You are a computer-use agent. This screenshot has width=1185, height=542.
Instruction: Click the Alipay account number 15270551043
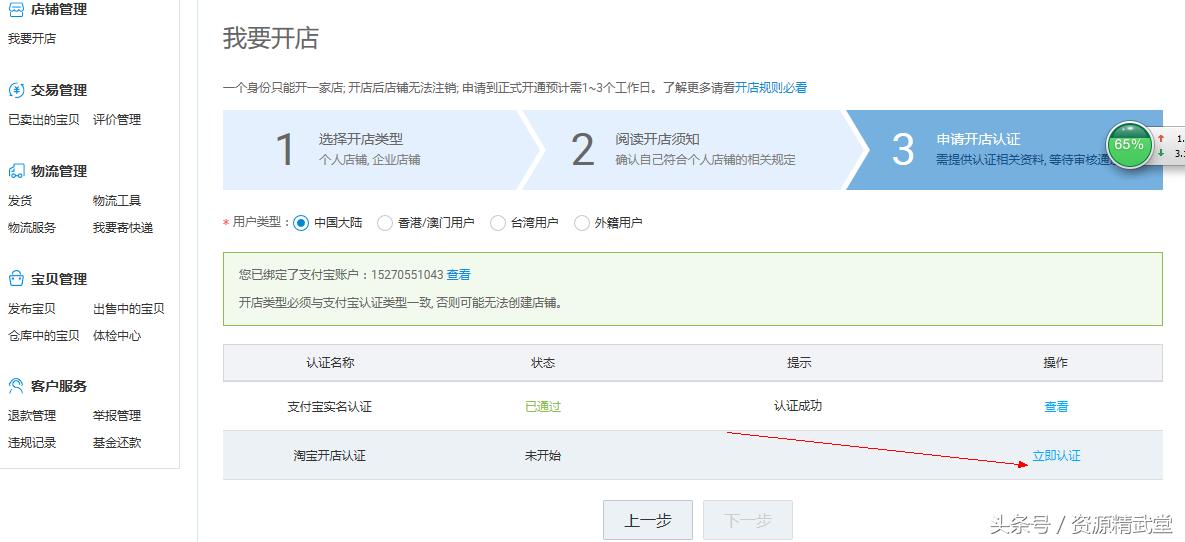pyautogui.click(x=407, y=275)
